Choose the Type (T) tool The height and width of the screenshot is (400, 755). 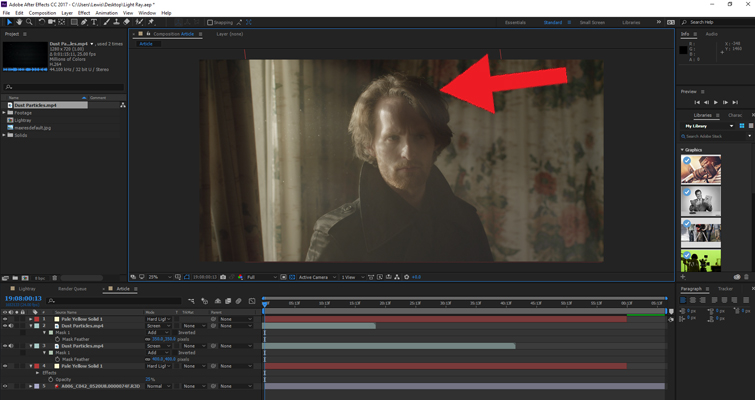[x=94, y=22]
